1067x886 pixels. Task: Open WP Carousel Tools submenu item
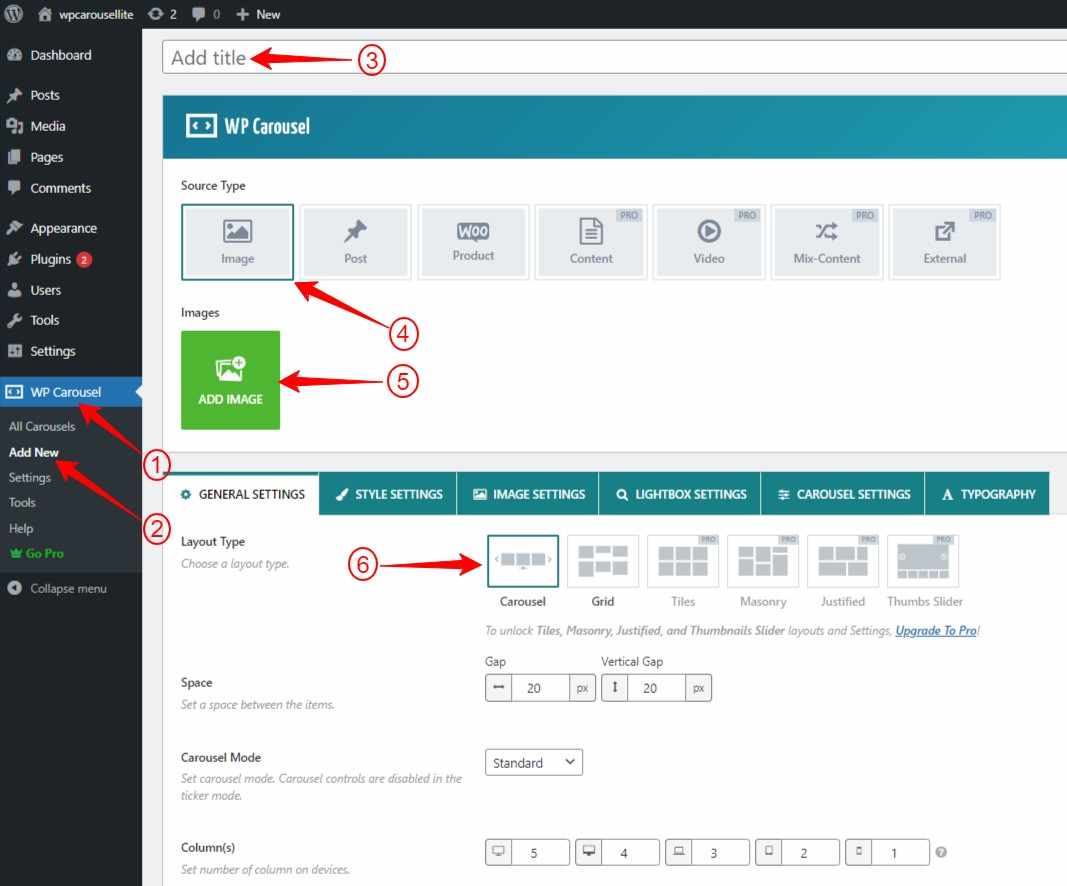(x=22, y=502)
